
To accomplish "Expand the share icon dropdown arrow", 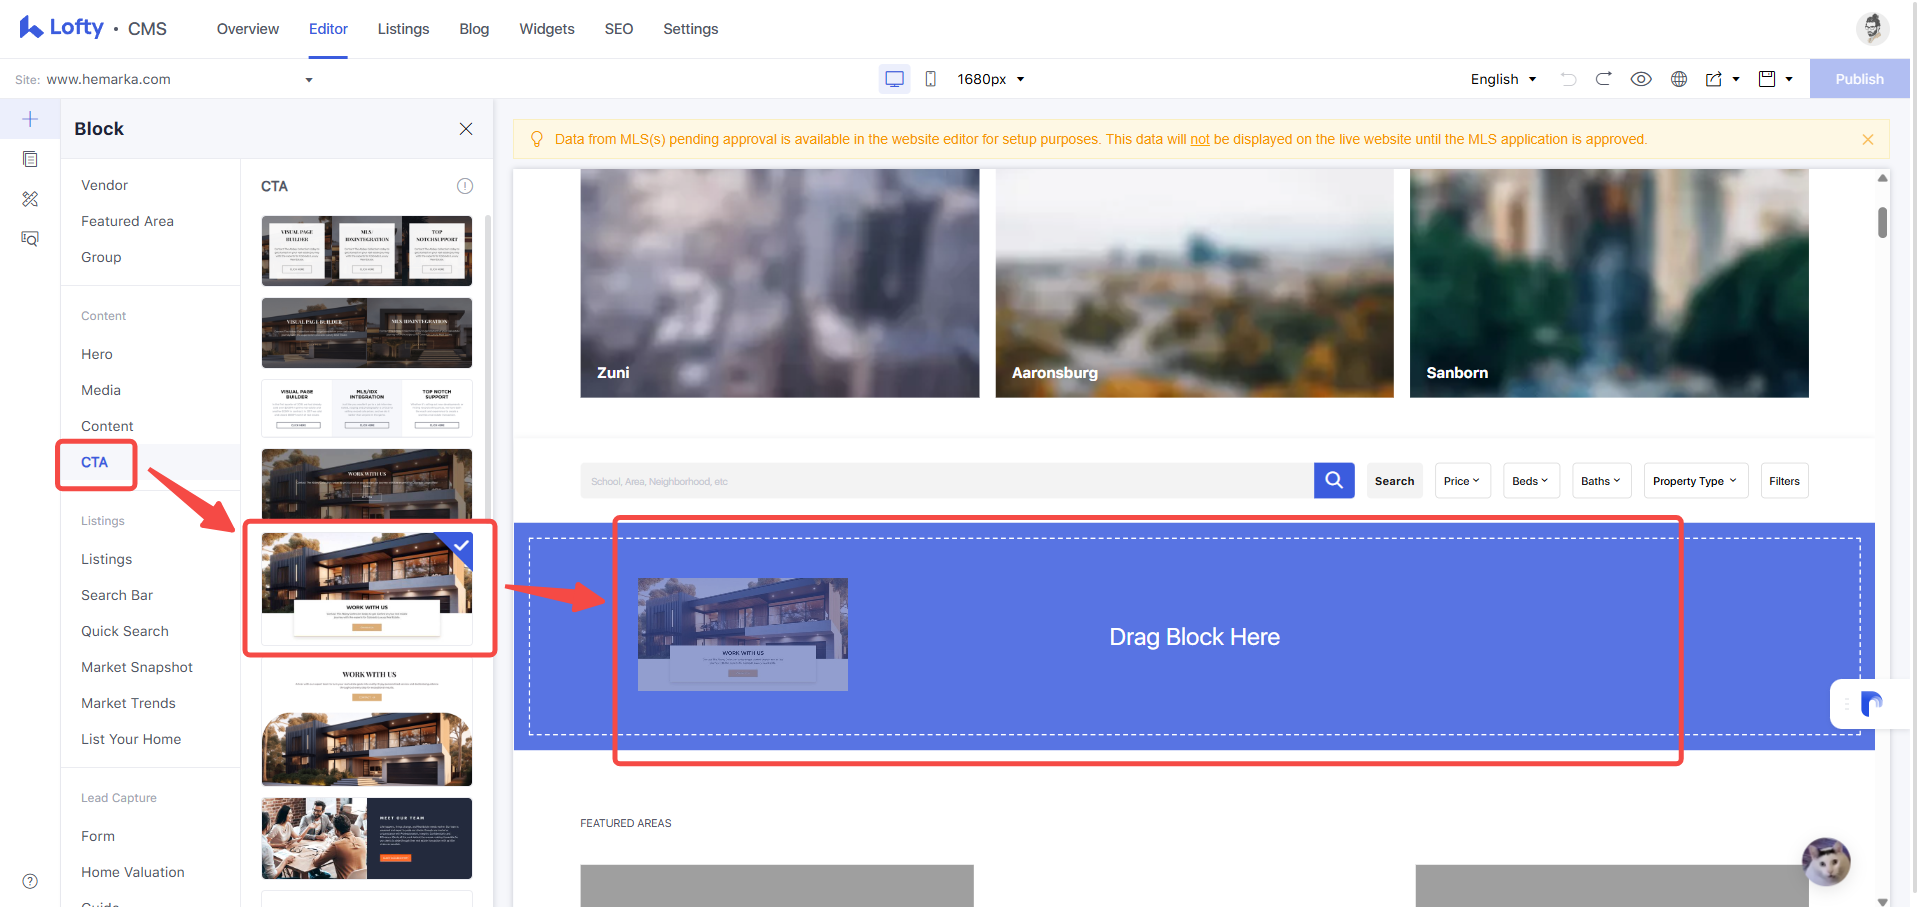I will click(x=1736, y=79).
